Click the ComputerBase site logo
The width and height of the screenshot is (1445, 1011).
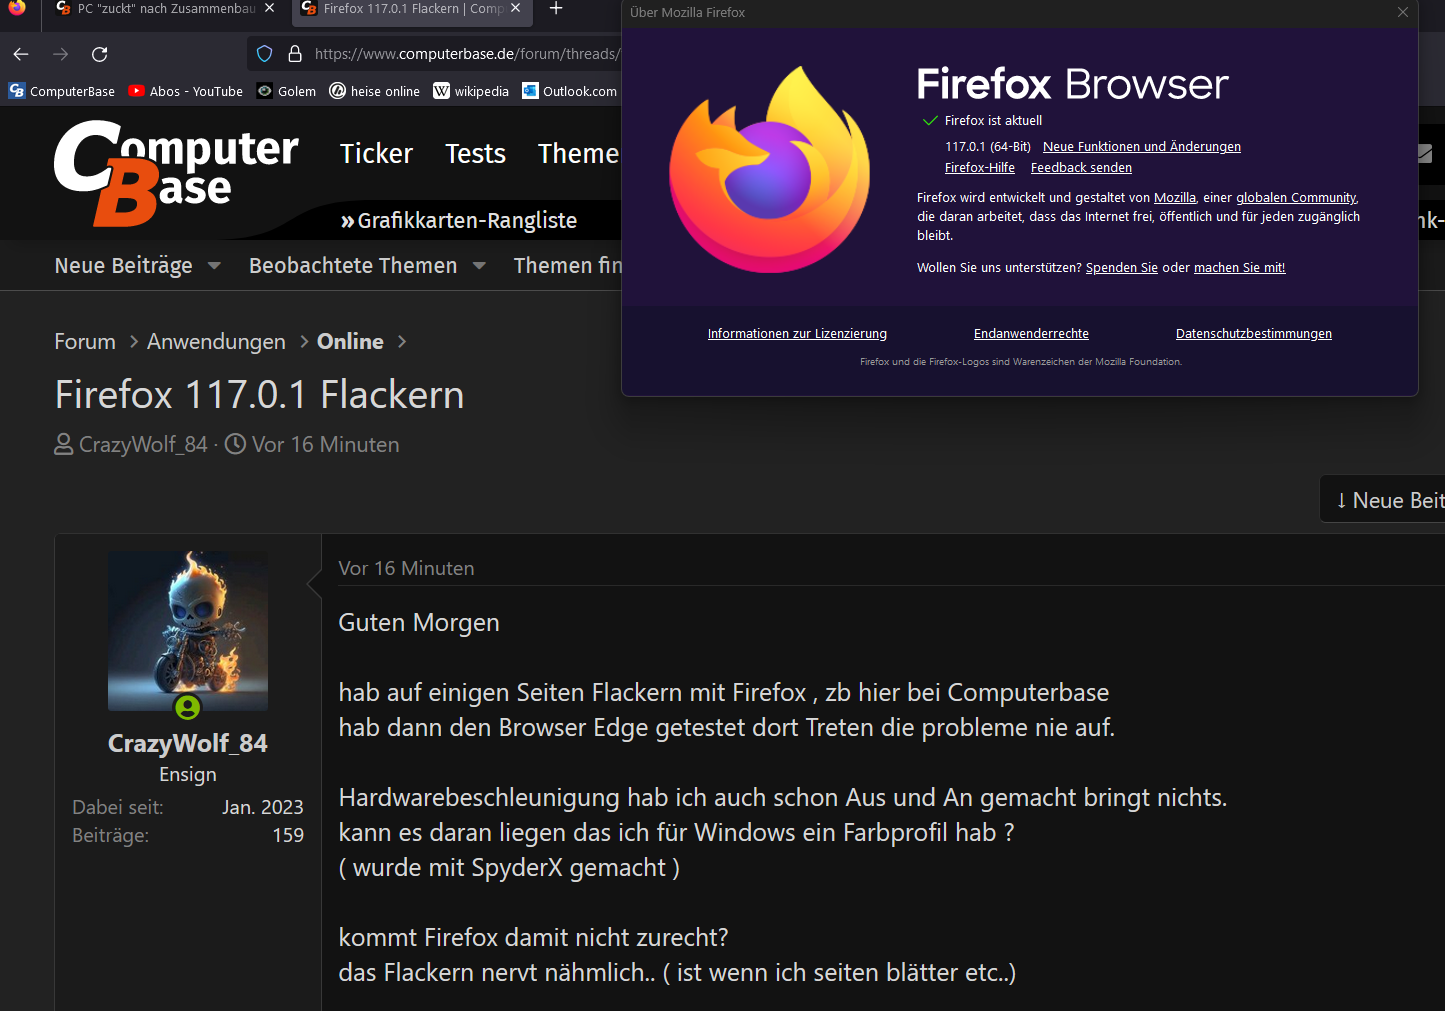[x=176, y=172]
